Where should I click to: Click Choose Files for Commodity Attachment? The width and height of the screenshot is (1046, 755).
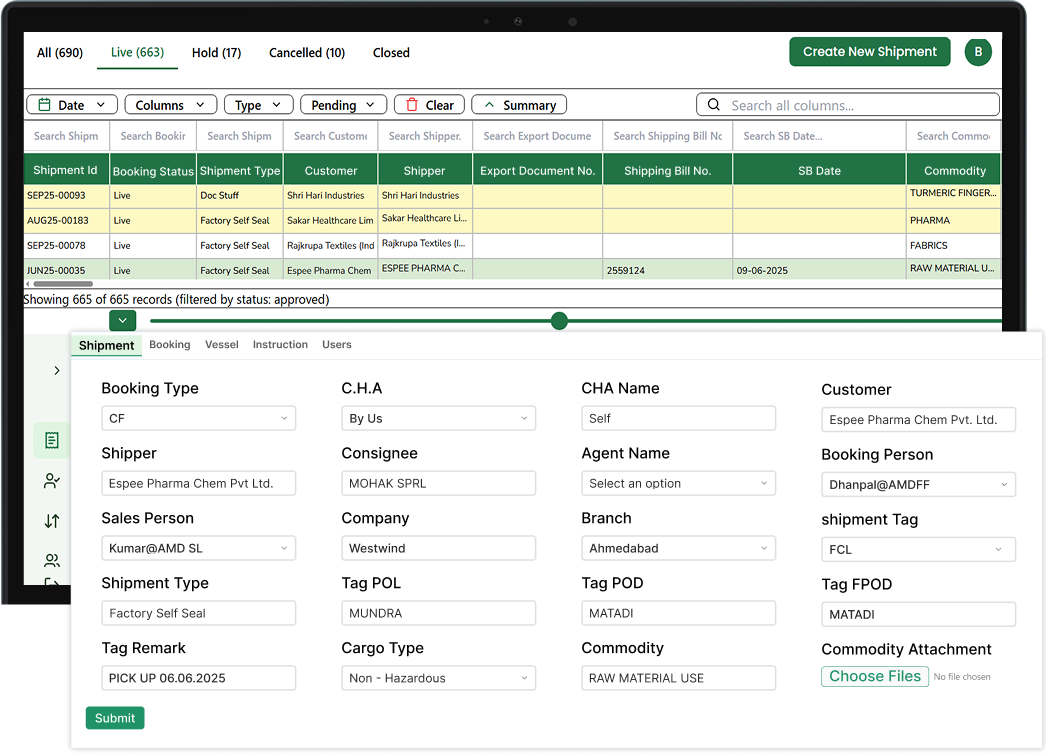pos(874,676)
